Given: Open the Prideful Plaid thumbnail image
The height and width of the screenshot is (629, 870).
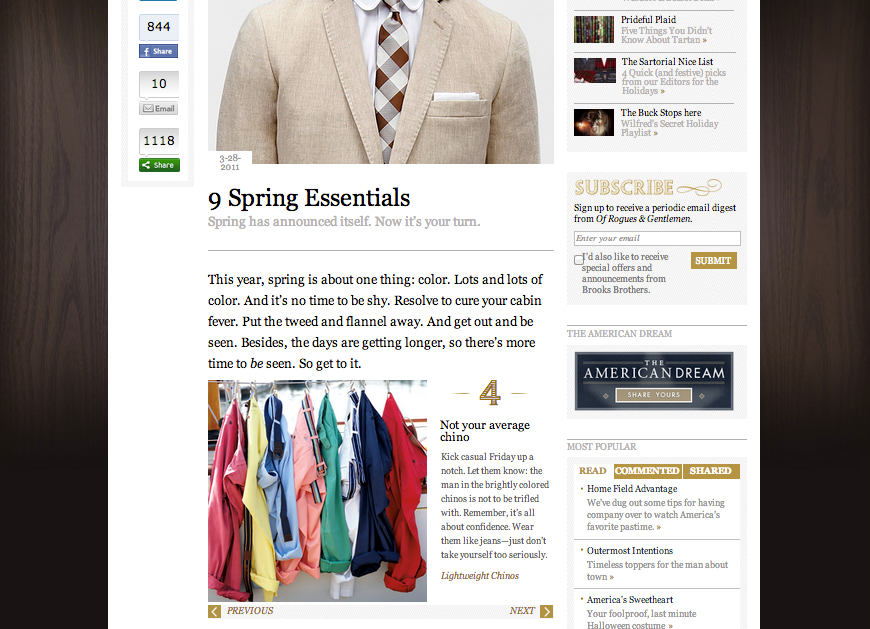Looking at the screenshot, I should pos(594,29).
